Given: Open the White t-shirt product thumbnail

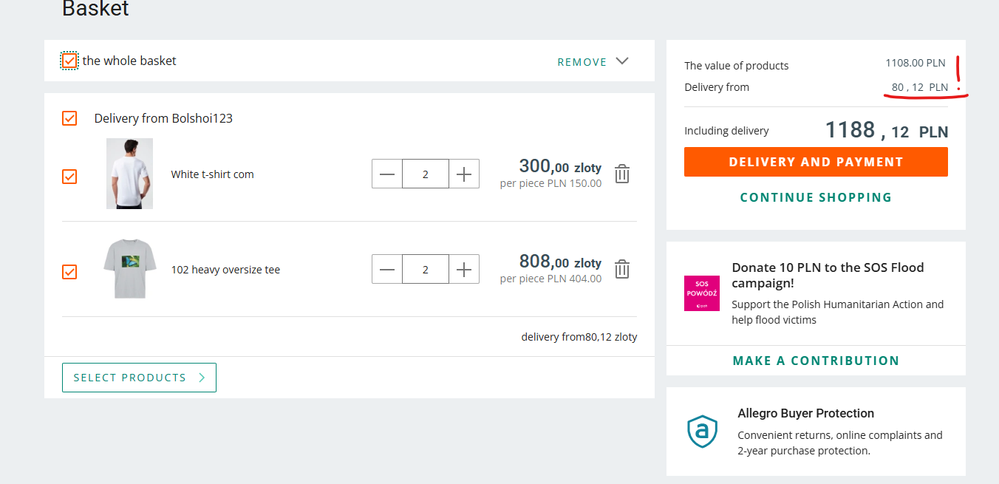Looking at the screenshot, I should click(129, 174).
